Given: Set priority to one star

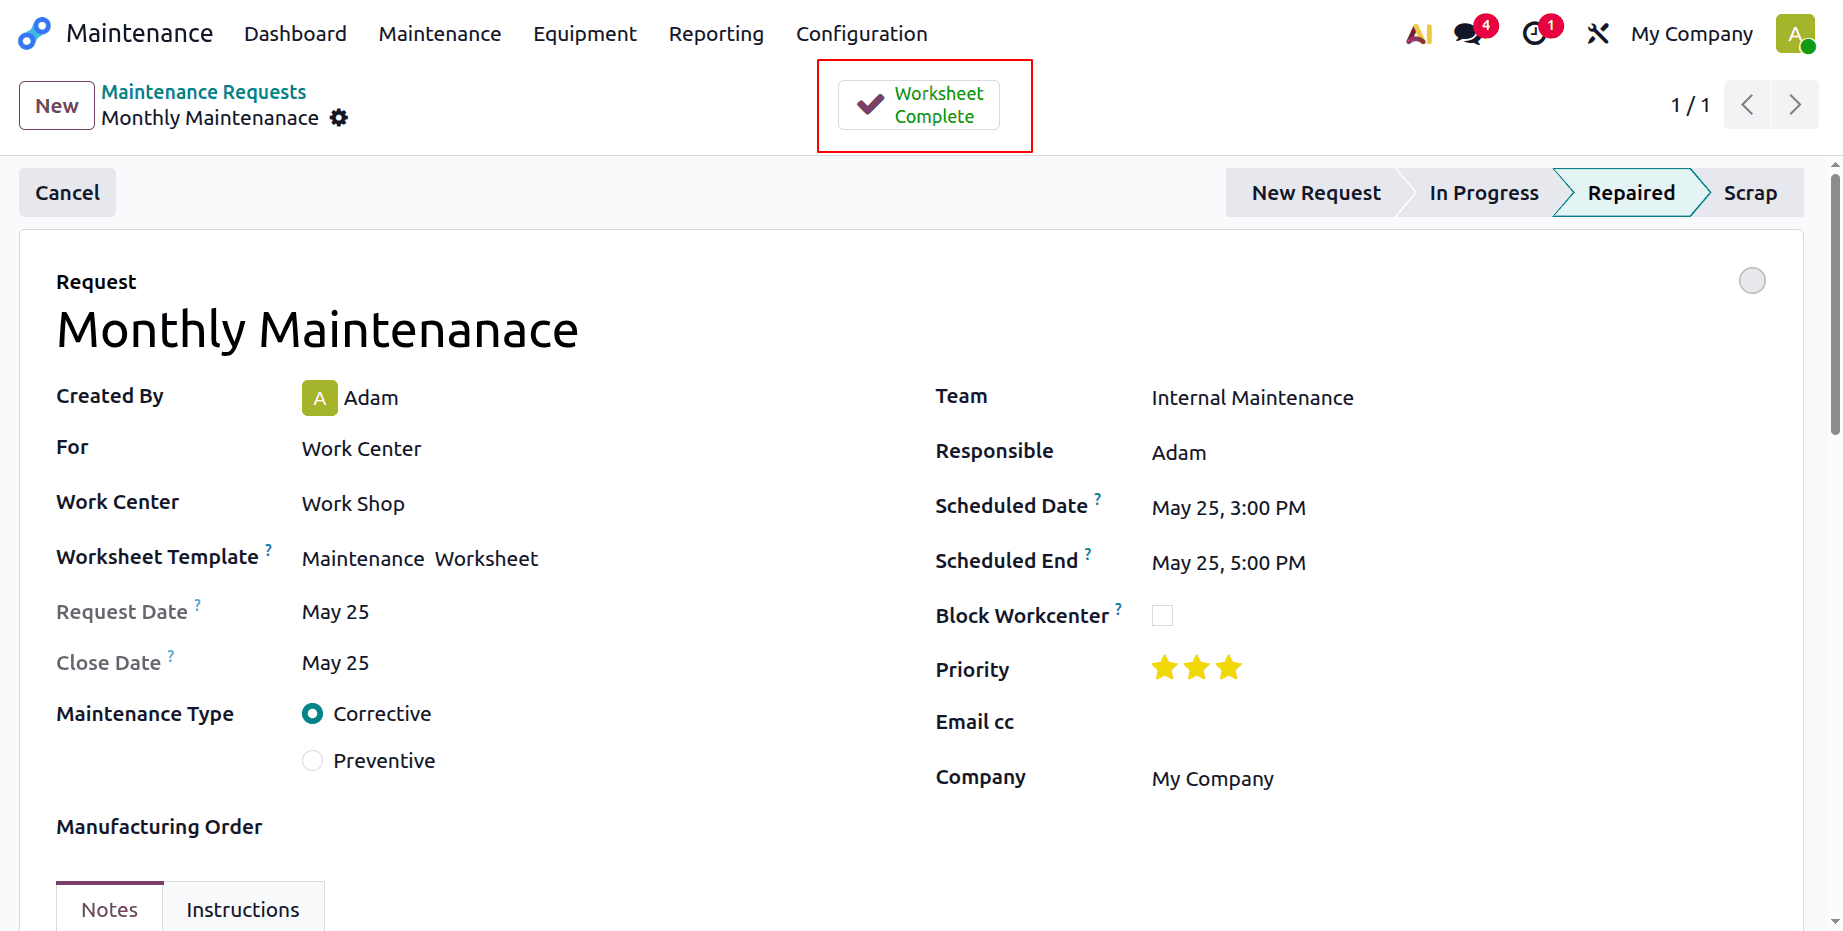Looking at the screenshot, I should coord(1164,668).
